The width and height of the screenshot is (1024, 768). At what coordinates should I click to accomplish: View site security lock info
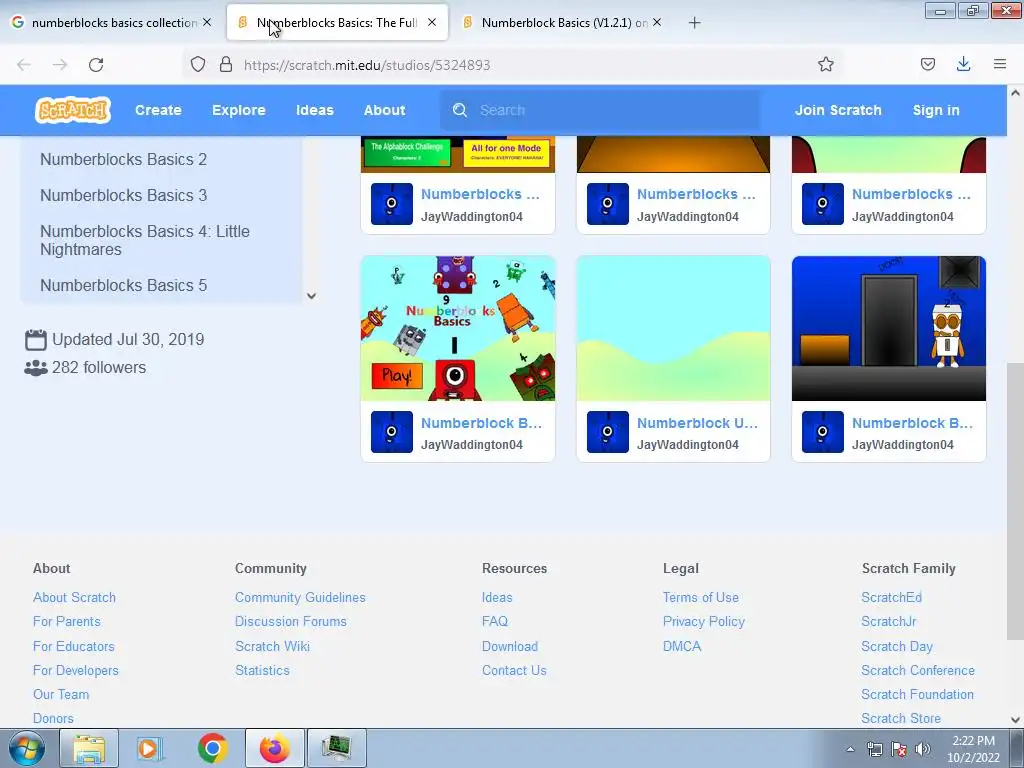pos(226,64)
